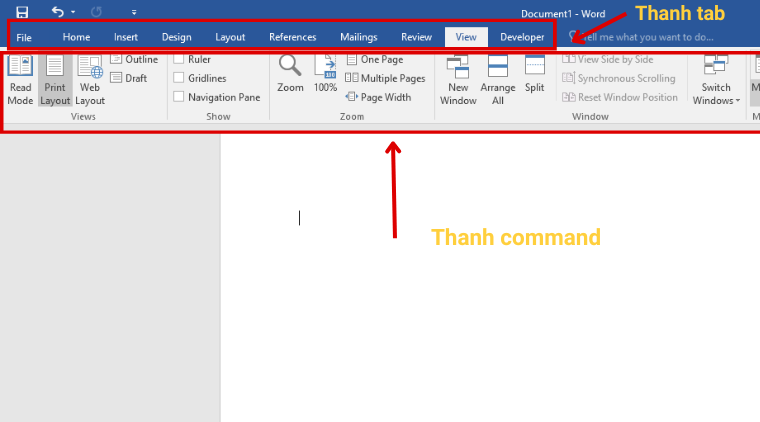
Task: Select Print Layout view
Action: pyautogui.click(x=55, y=80)
